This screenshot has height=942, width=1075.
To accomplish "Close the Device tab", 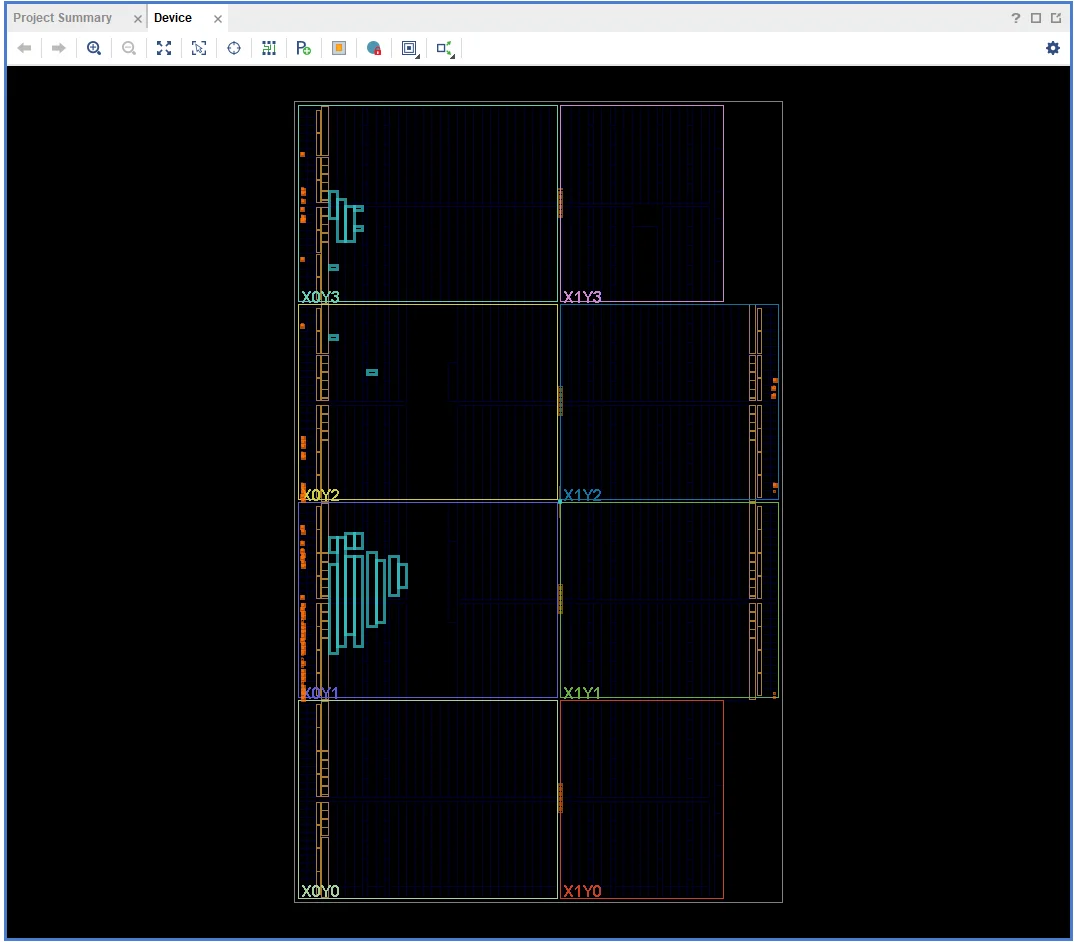I will tap(218, 19).
